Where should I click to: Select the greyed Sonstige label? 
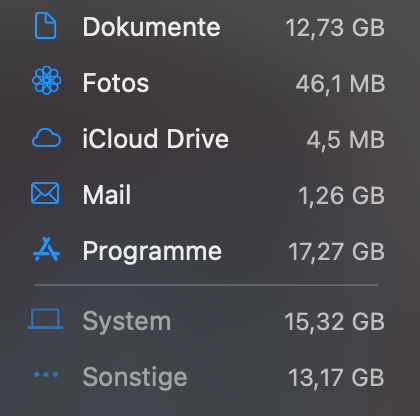click(135, 378)
